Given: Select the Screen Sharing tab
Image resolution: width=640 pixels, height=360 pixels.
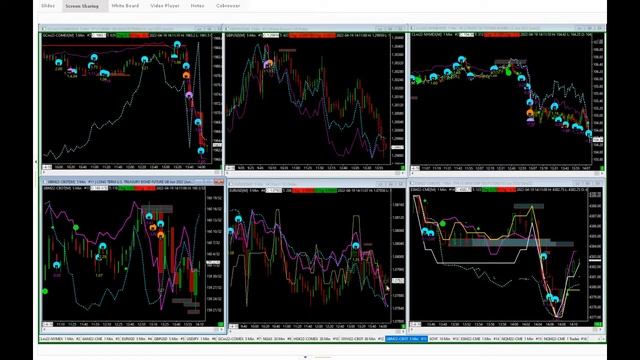Looking at the screenshot, I should coord(82,6).
